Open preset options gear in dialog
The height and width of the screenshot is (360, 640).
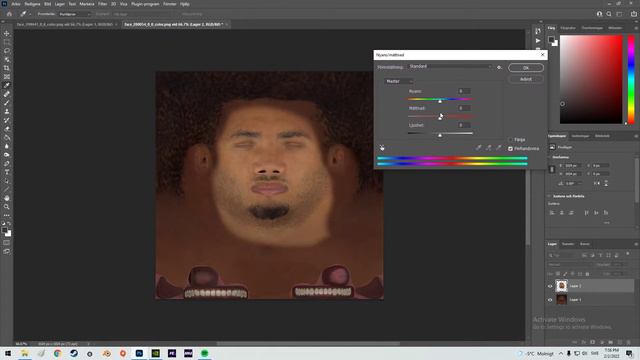coord(499,67)
